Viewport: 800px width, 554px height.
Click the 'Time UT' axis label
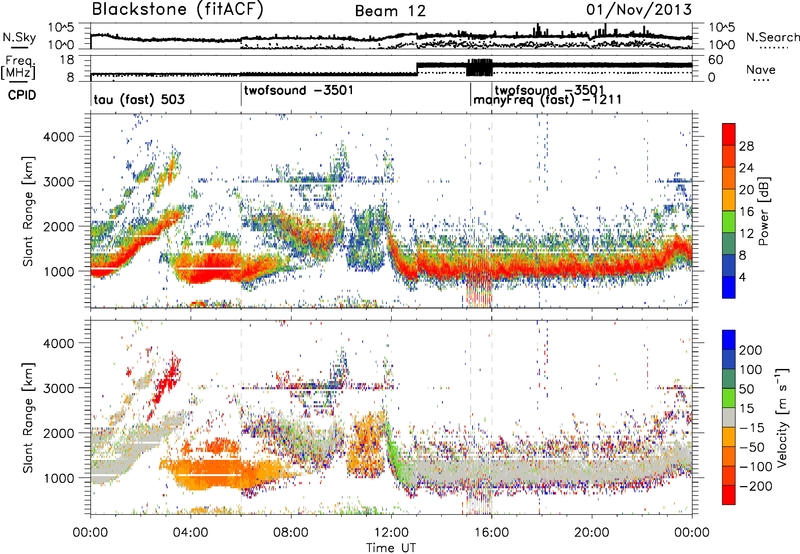pyautogui.click(x=391, y=548)
